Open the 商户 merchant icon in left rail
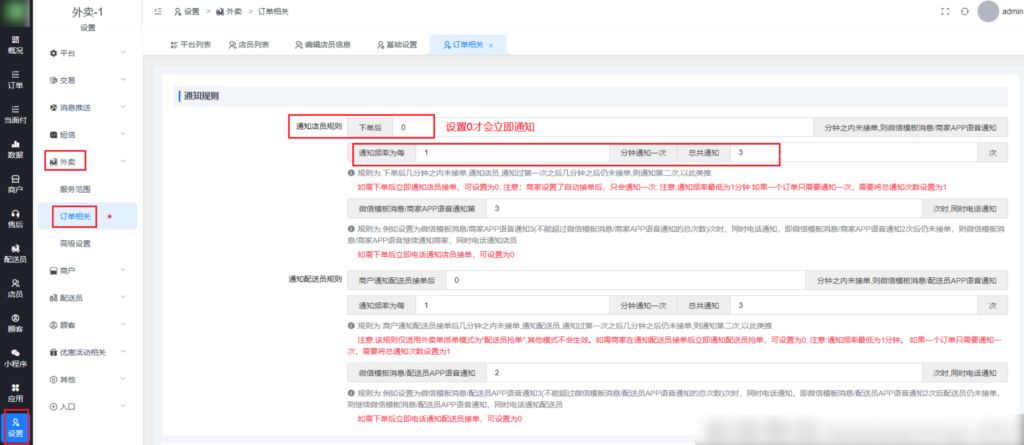This screenshot has width=1024, height=445. point(15,184)
